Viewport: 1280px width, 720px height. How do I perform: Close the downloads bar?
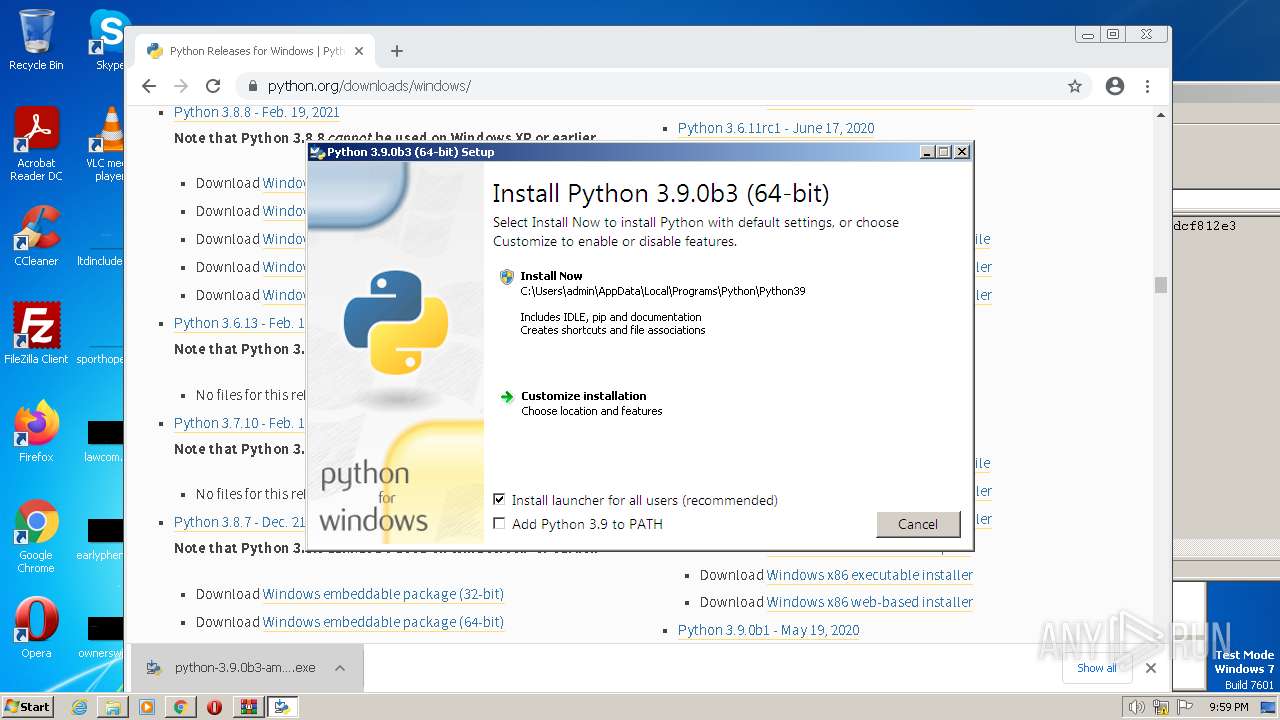tap(1151, 668)
